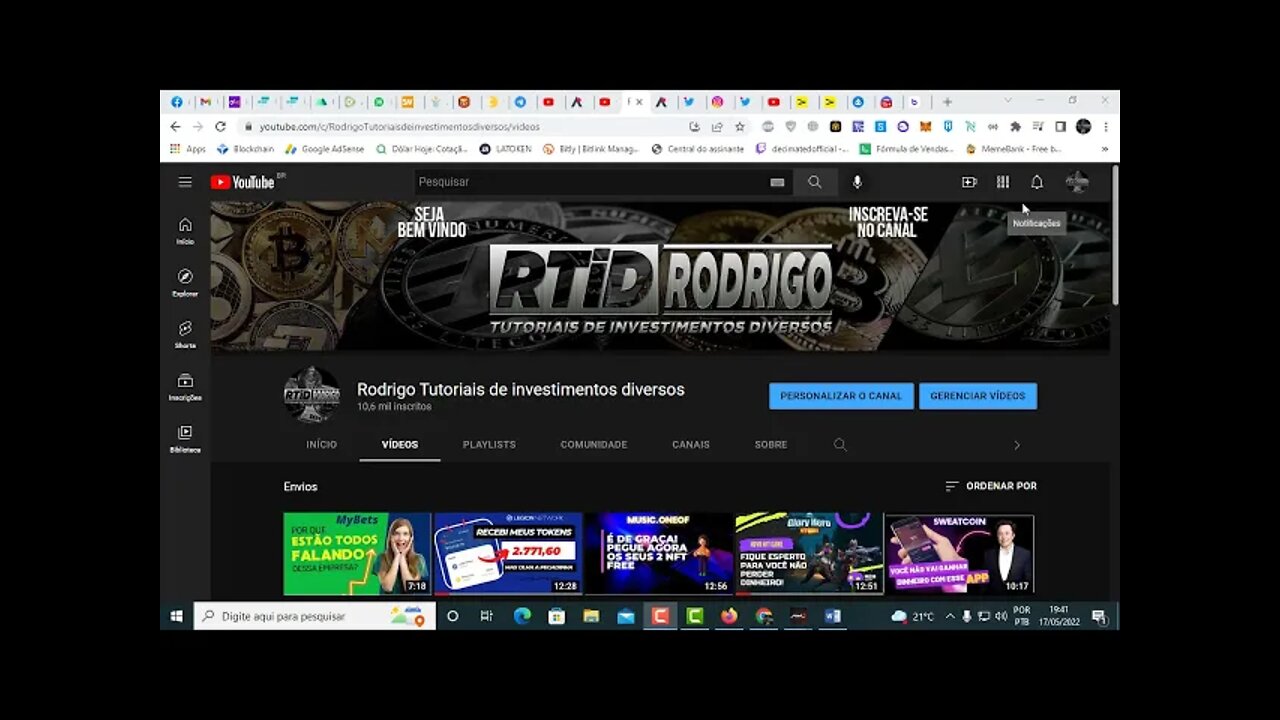Open Inscrições in the left sidebar

[185, 387]
